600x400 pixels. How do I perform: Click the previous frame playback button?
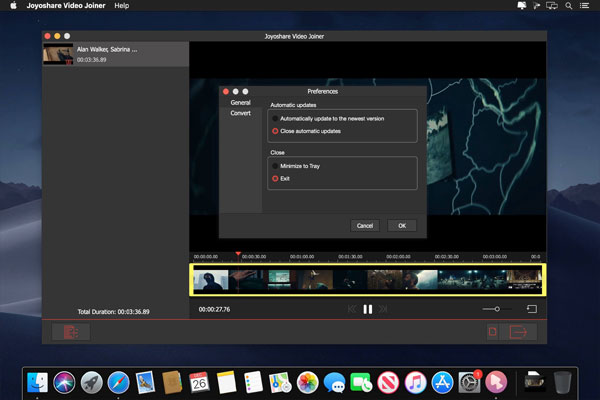pos(351,309)
